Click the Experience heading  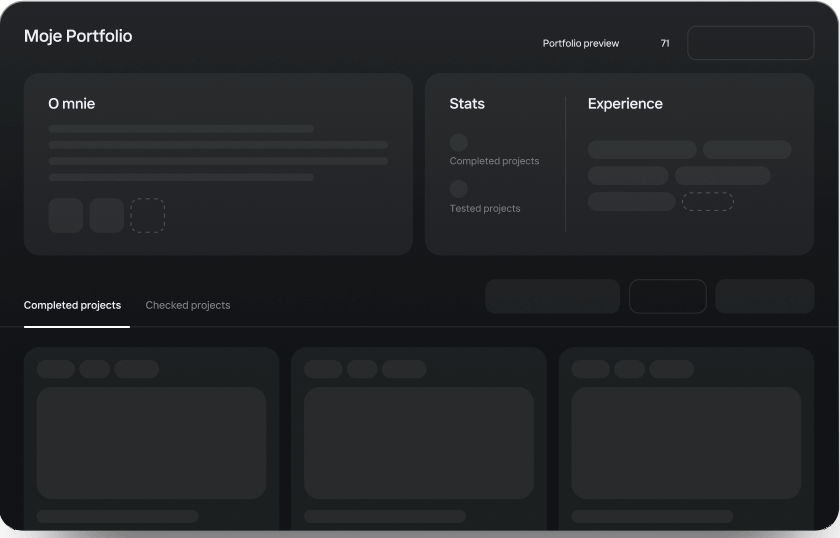(625, 103)
